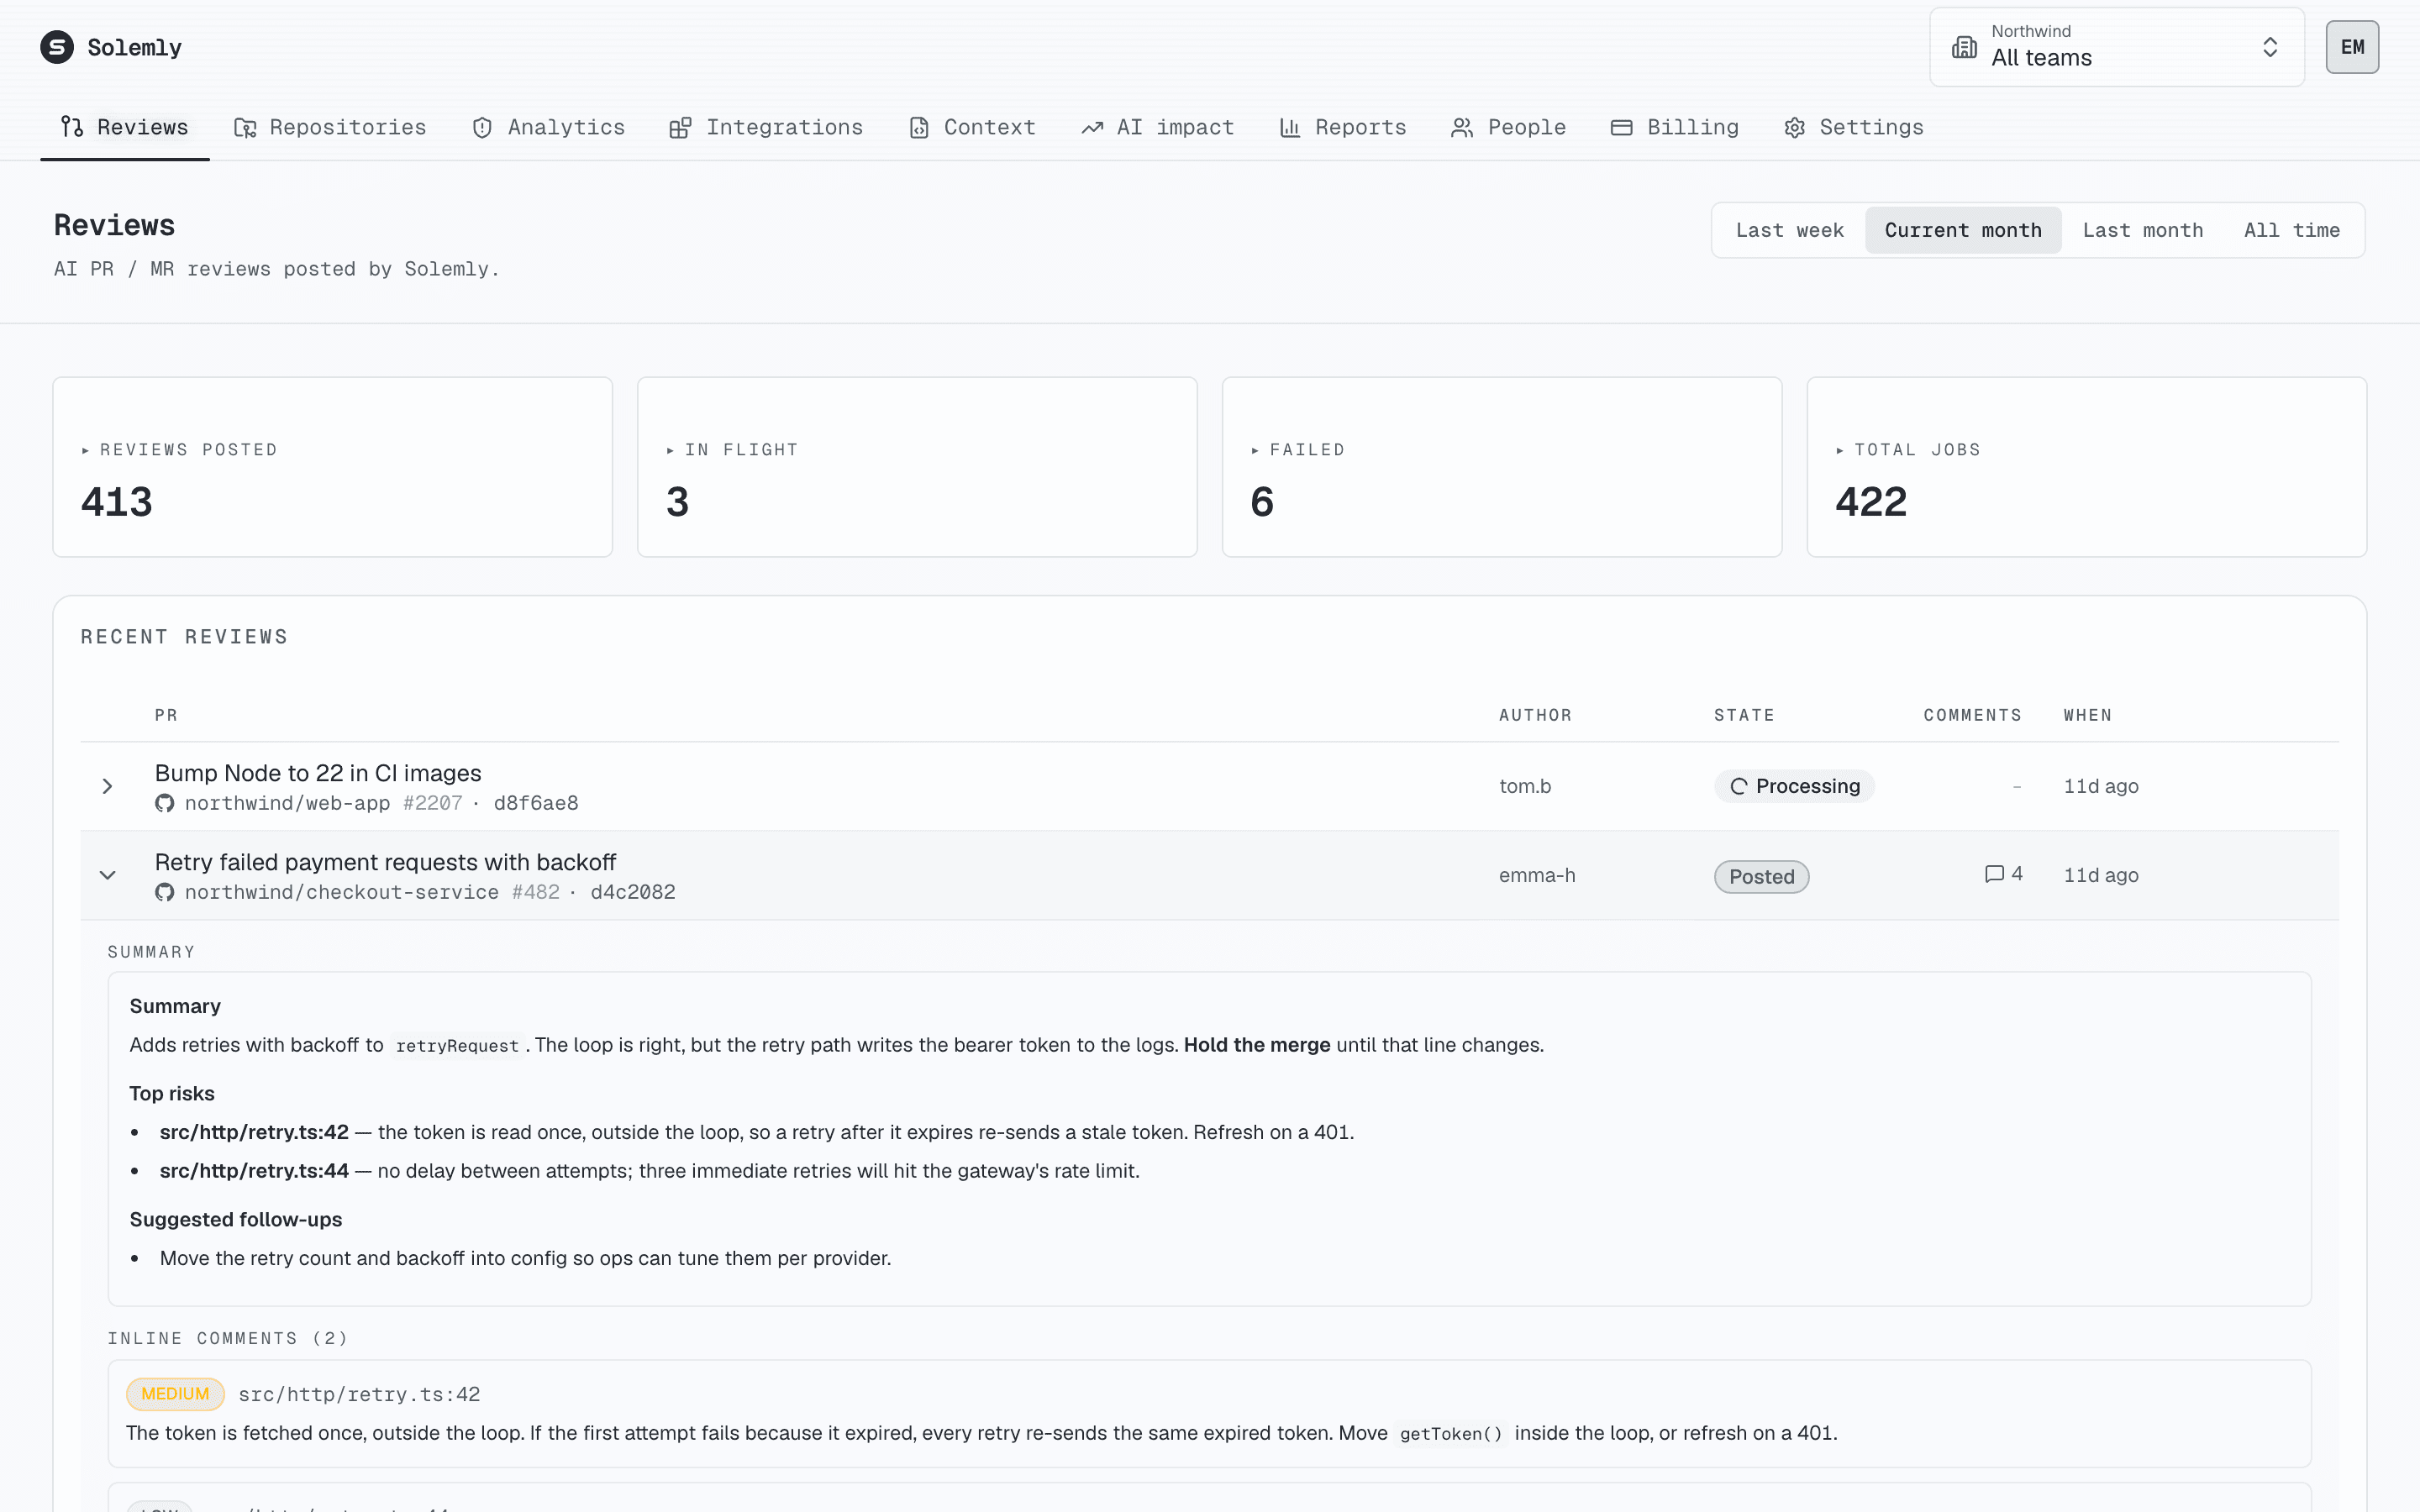Expand the In Flight card triangle
This screenshot has height=1512, width=2420.
click(x=671, y=451)
